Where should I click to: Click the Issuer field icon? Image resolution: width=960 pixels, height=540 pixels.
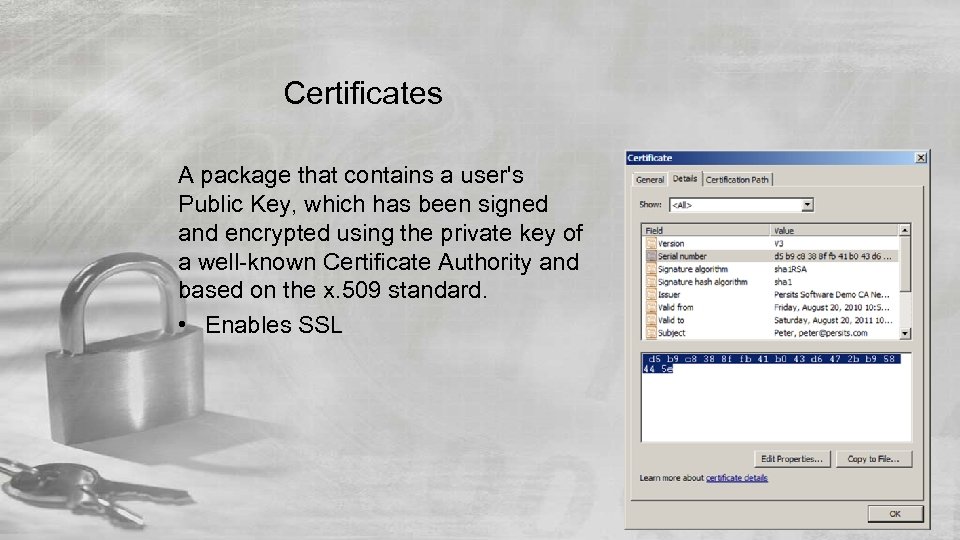651,295
